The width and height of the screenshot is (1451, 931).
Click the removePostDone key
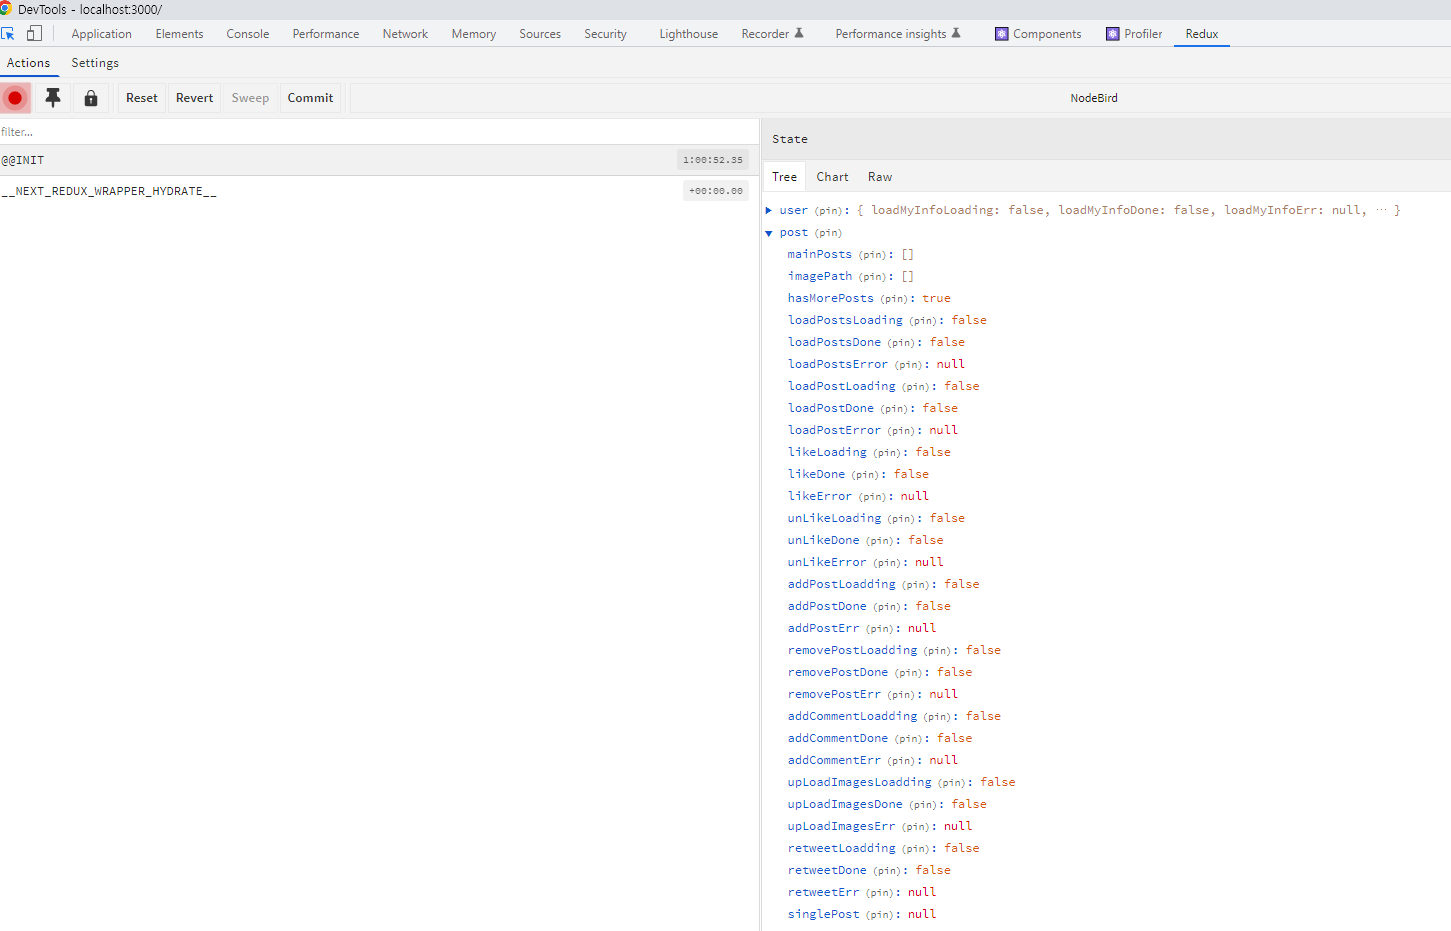[x=838, y=672]
